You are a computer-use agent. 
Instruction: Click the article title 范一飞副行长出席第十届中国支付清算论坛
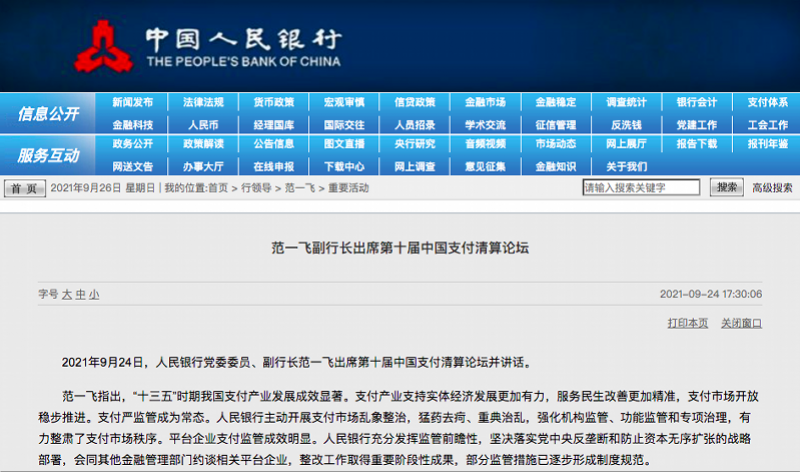400,249
